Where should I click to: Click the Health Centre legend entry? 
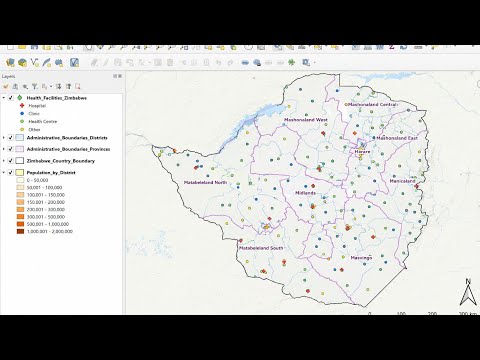[x=43, y=122]
